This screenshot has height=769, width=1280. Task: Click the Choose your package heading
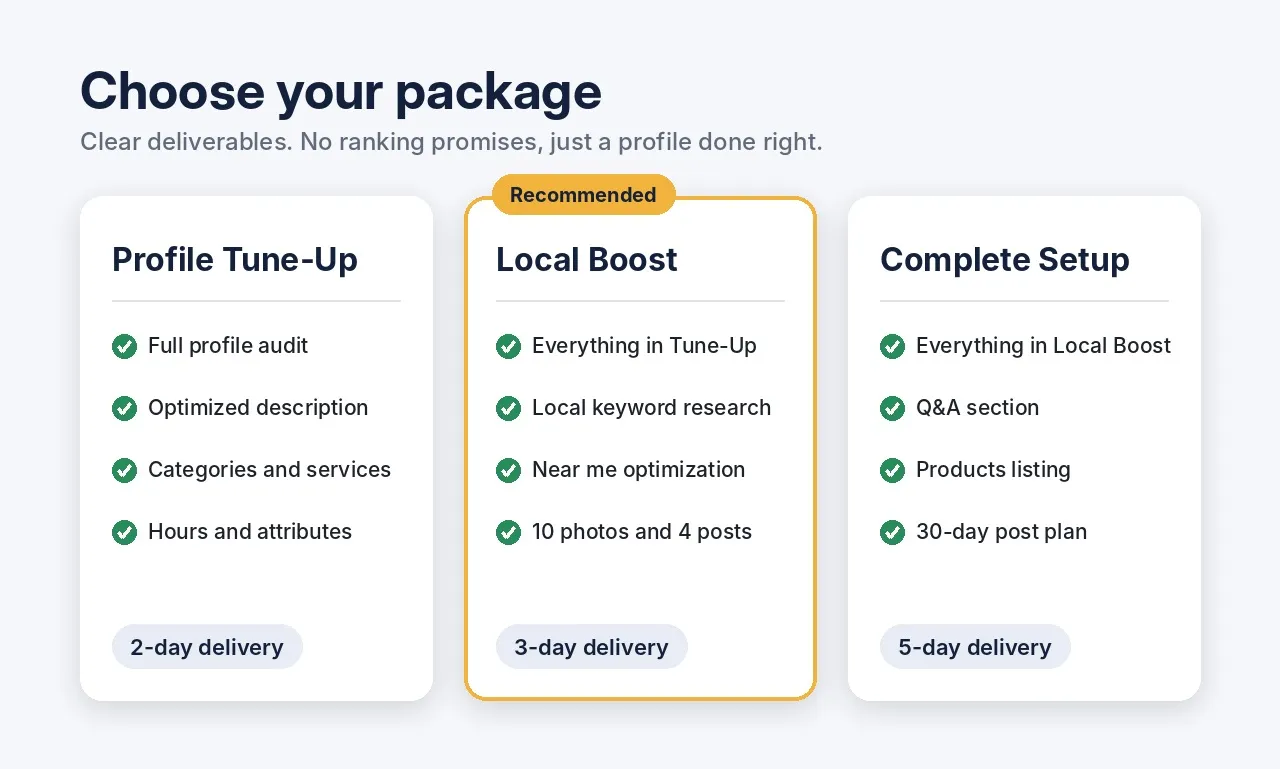pyautogui.click(x=341, y=91)
